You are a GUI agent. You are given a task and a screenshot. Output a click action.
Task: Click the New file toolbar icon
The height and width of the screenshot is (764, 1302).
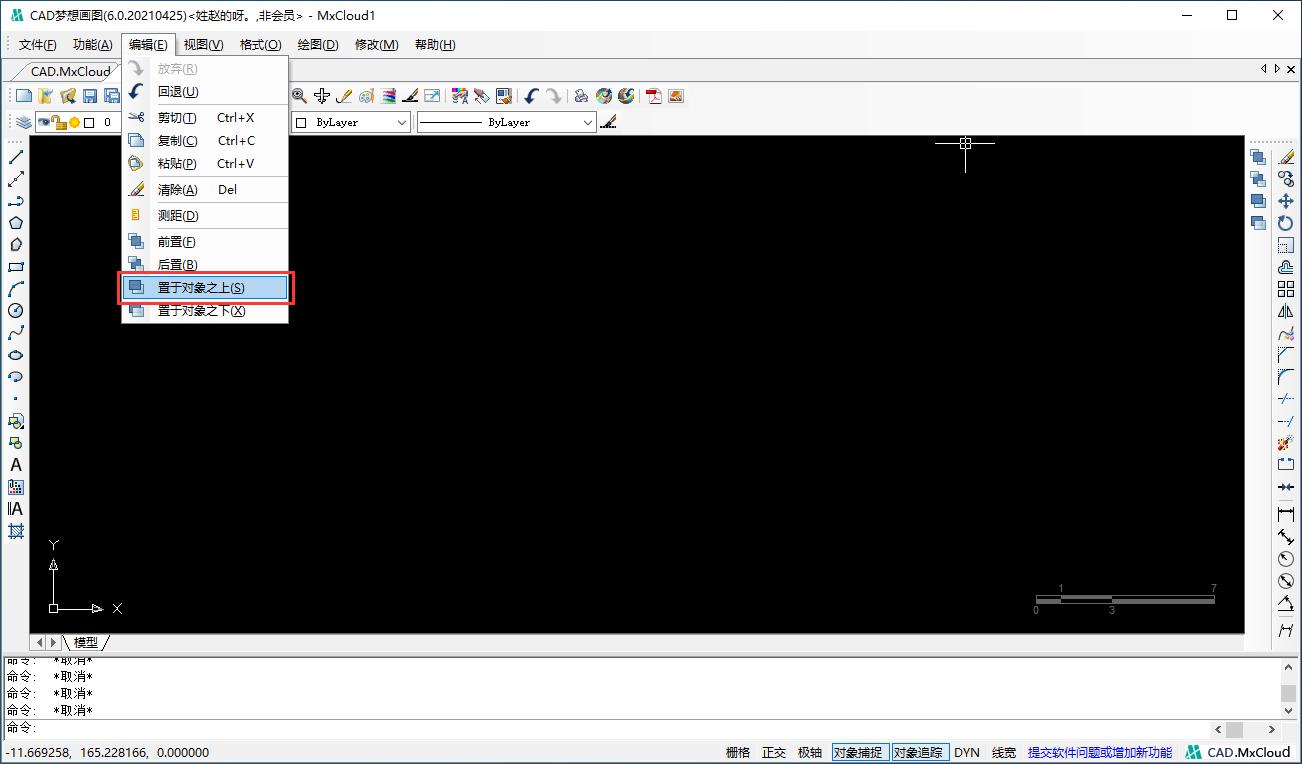pyautogui.click(x=24, y=96)
